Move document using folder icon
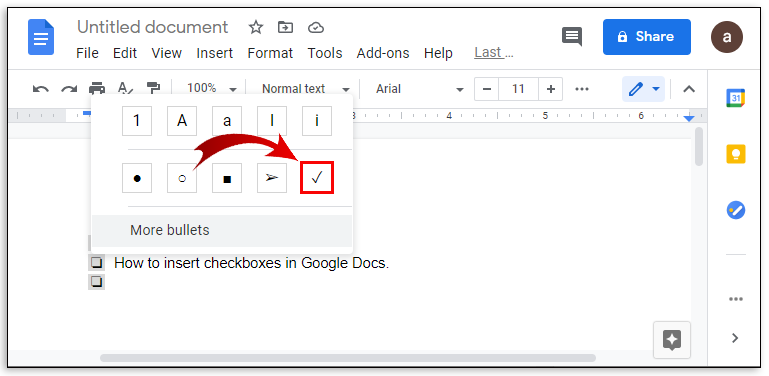The image size is (769, 376). (285, 27)
